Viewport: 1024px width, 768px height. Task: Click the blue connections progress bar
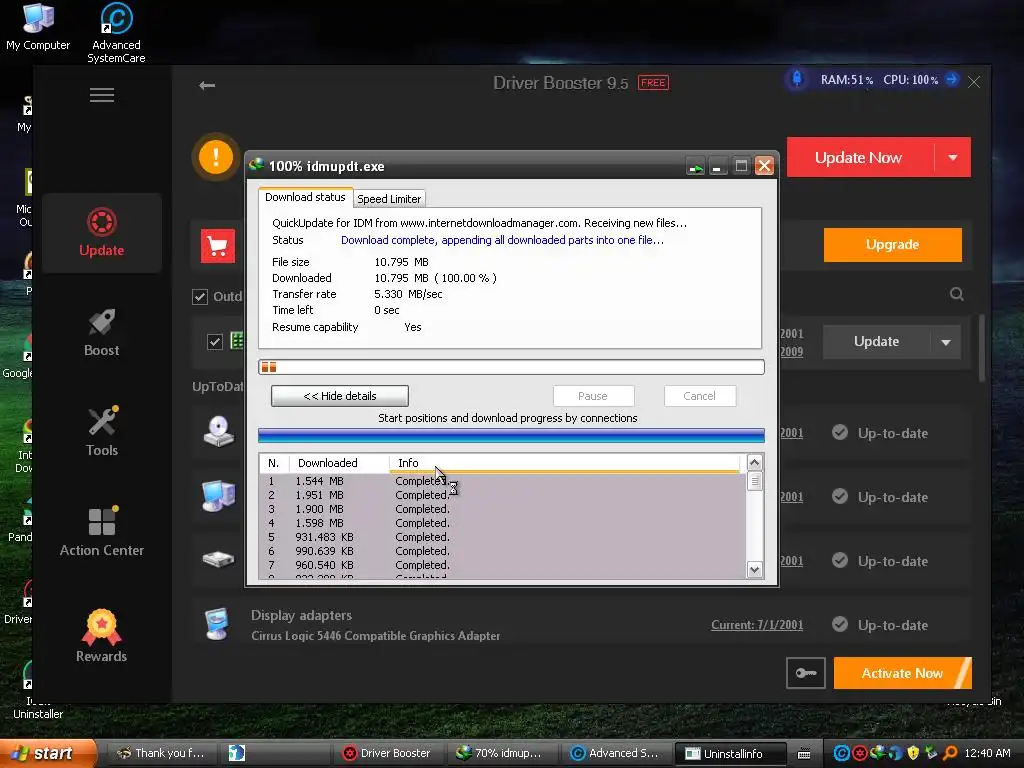coord(511,436)
